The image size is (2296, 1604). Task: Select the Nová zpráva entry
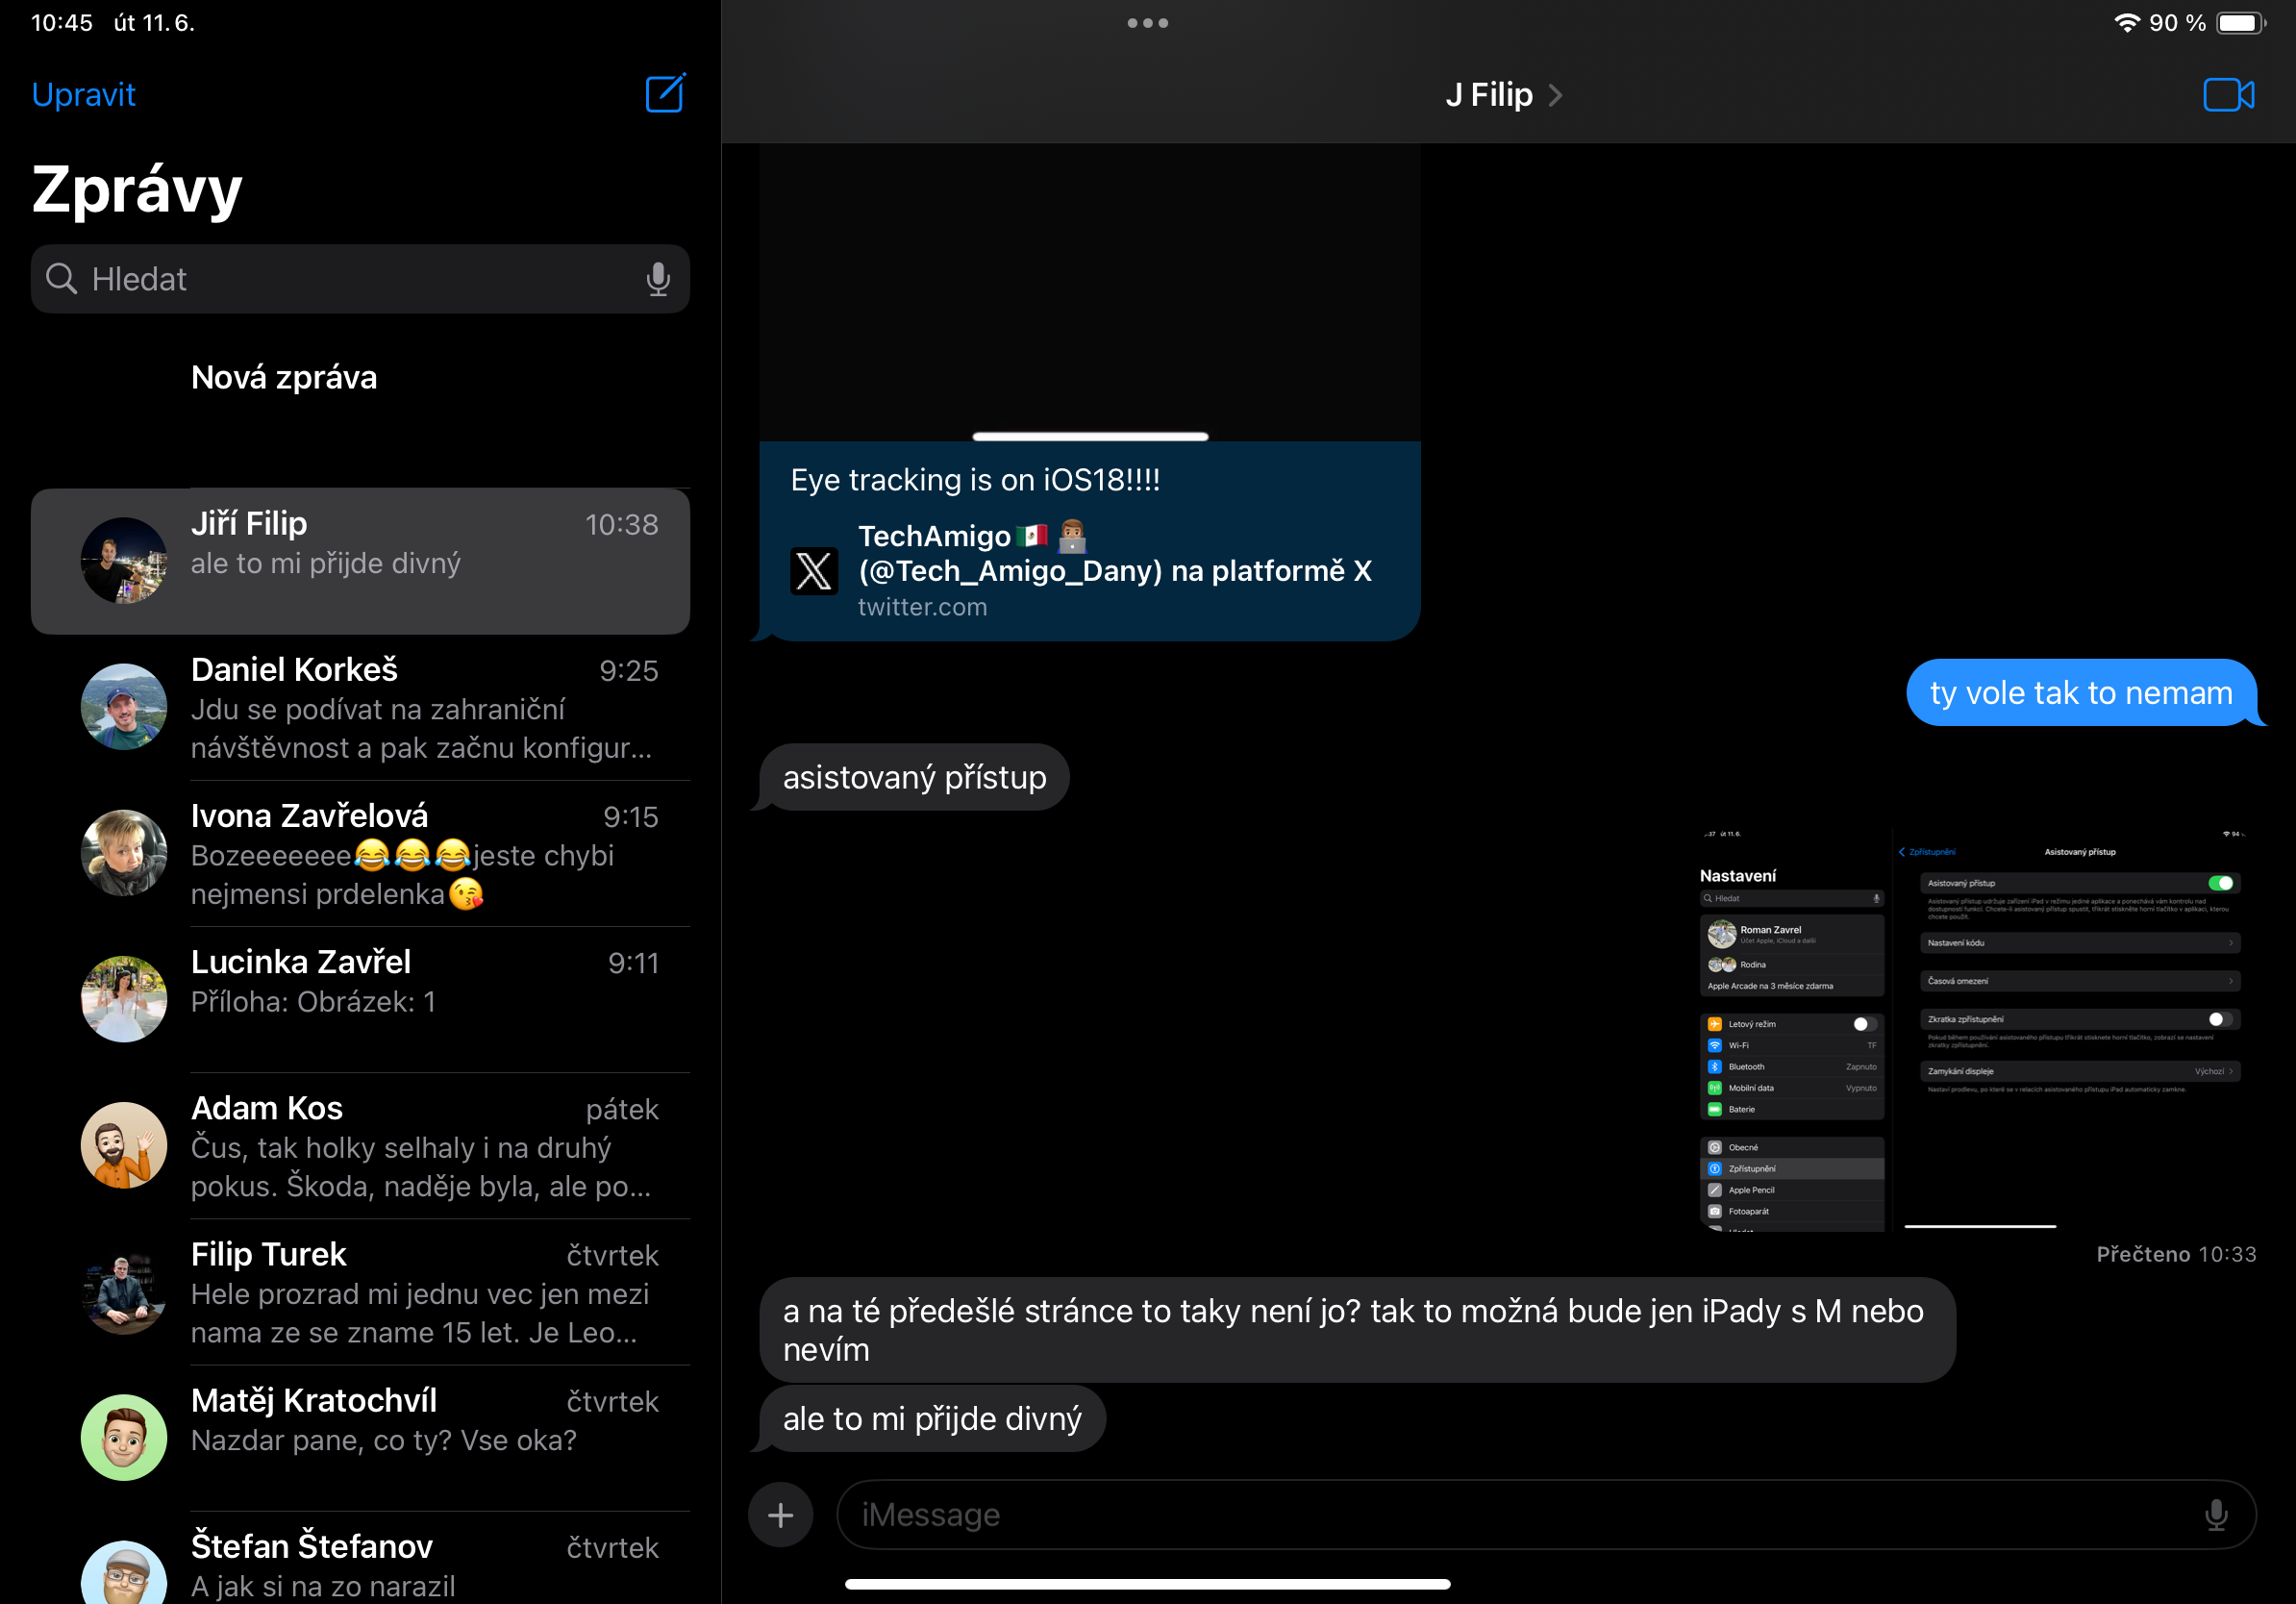pos(284,377)
